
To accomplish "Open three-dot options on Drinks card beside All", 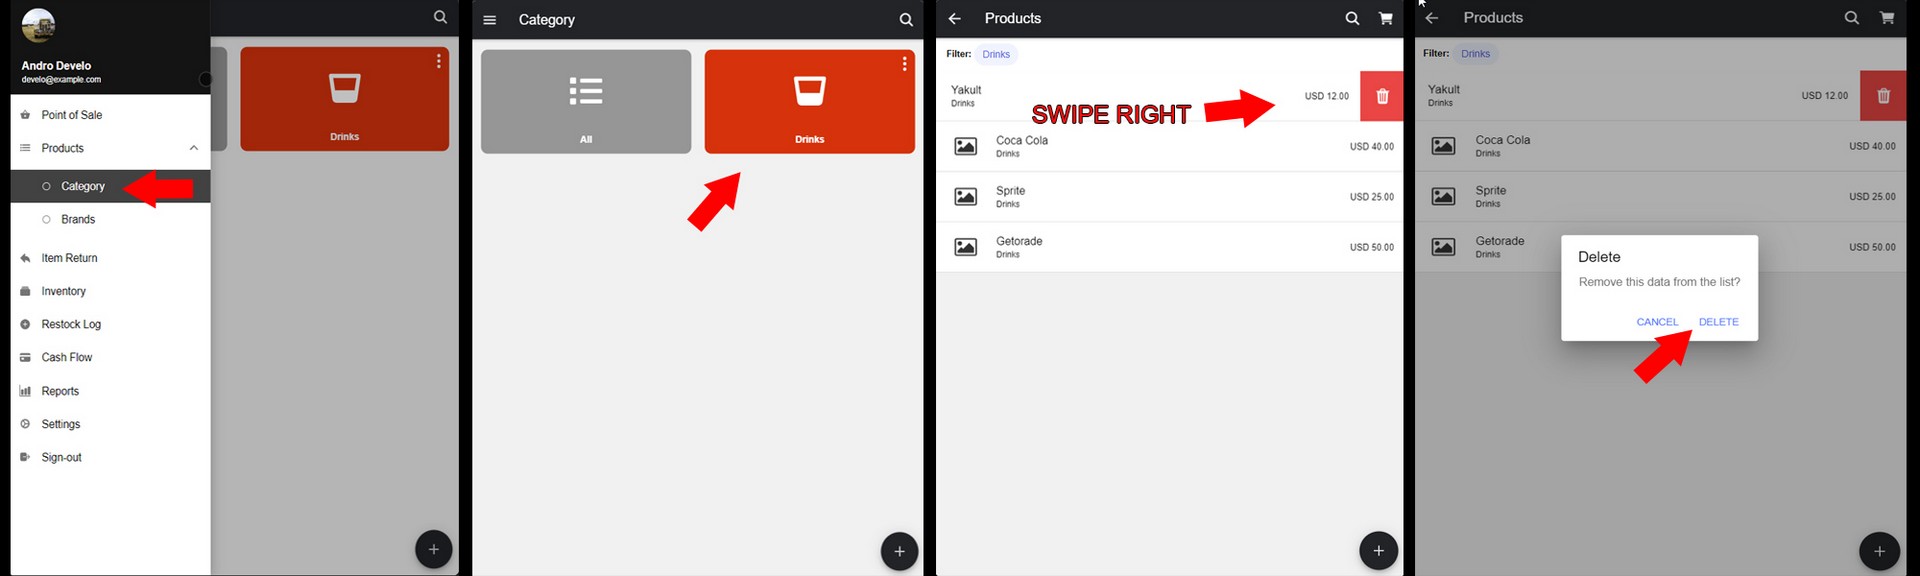I will pos(904,64).
